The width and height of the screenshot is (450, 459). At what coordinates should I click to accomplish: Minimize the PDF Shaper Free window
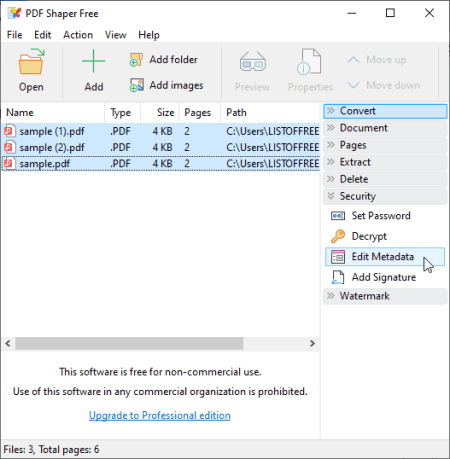coord(352,13)
